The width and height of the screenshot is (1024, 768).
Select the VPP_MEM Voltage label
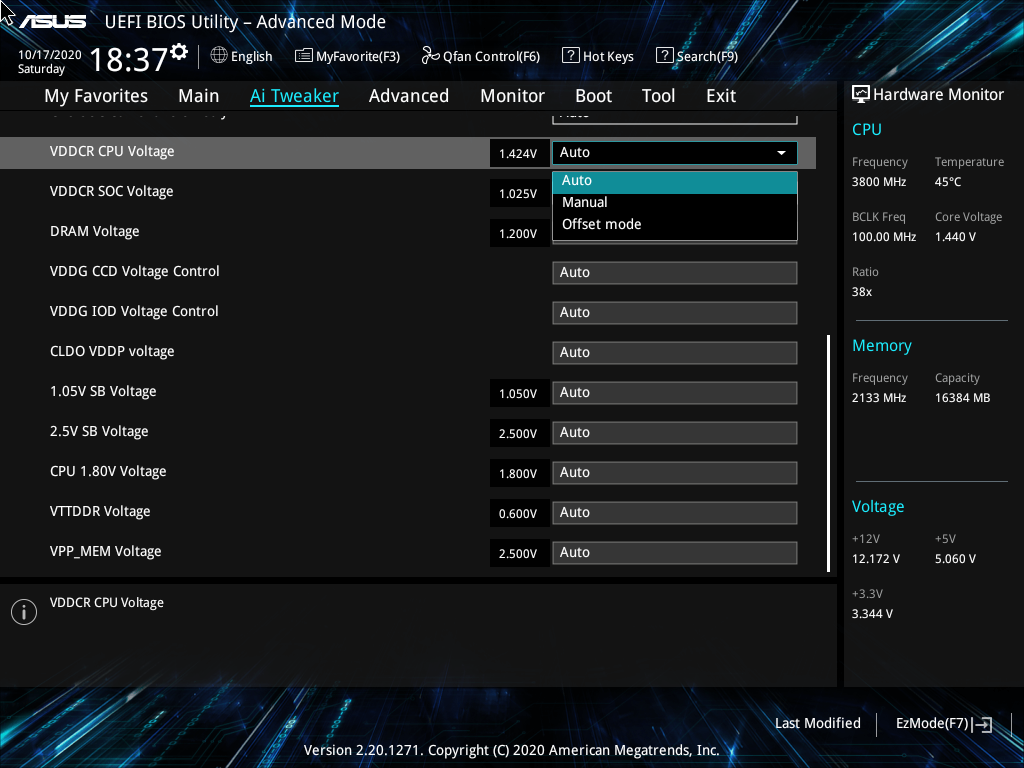click(106, 551)
